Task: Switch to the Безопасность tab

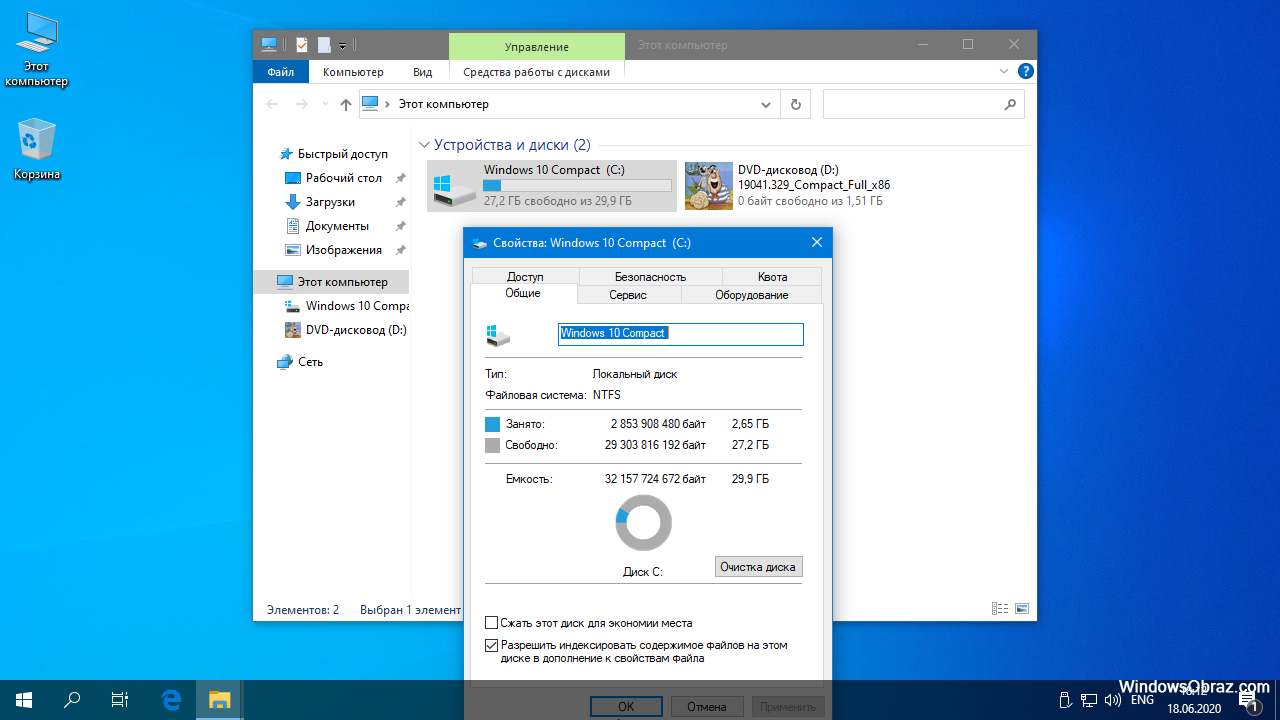Action: 649,277
